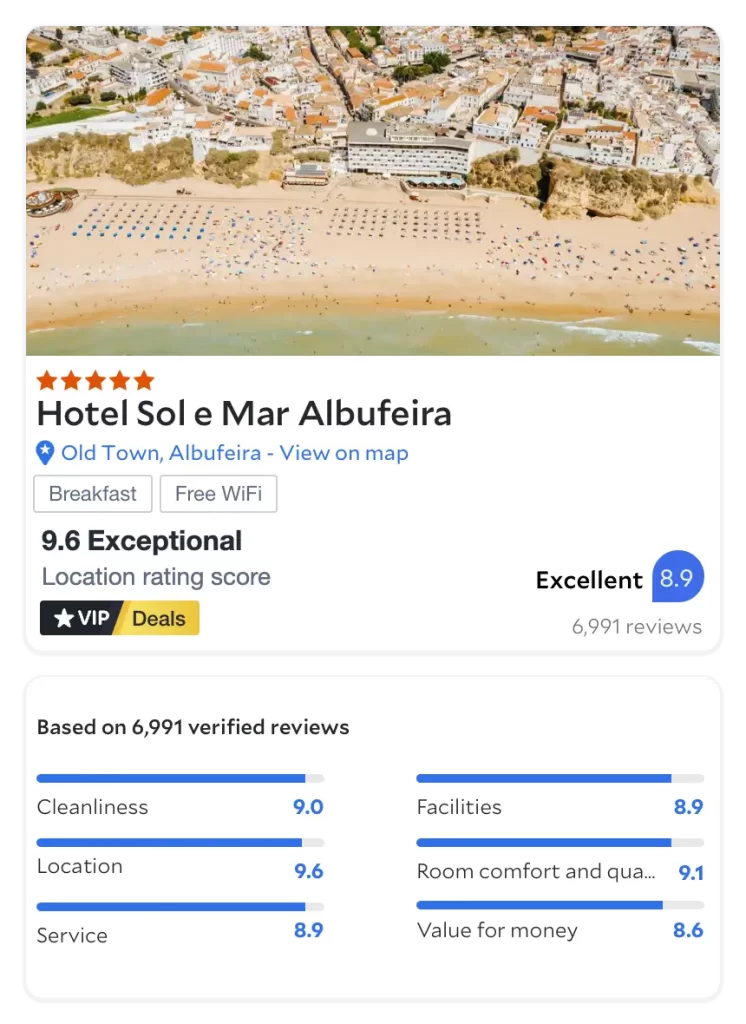746x1024 pixels.
Task: Click the five-star rating icons
Action: pos(95,380)
